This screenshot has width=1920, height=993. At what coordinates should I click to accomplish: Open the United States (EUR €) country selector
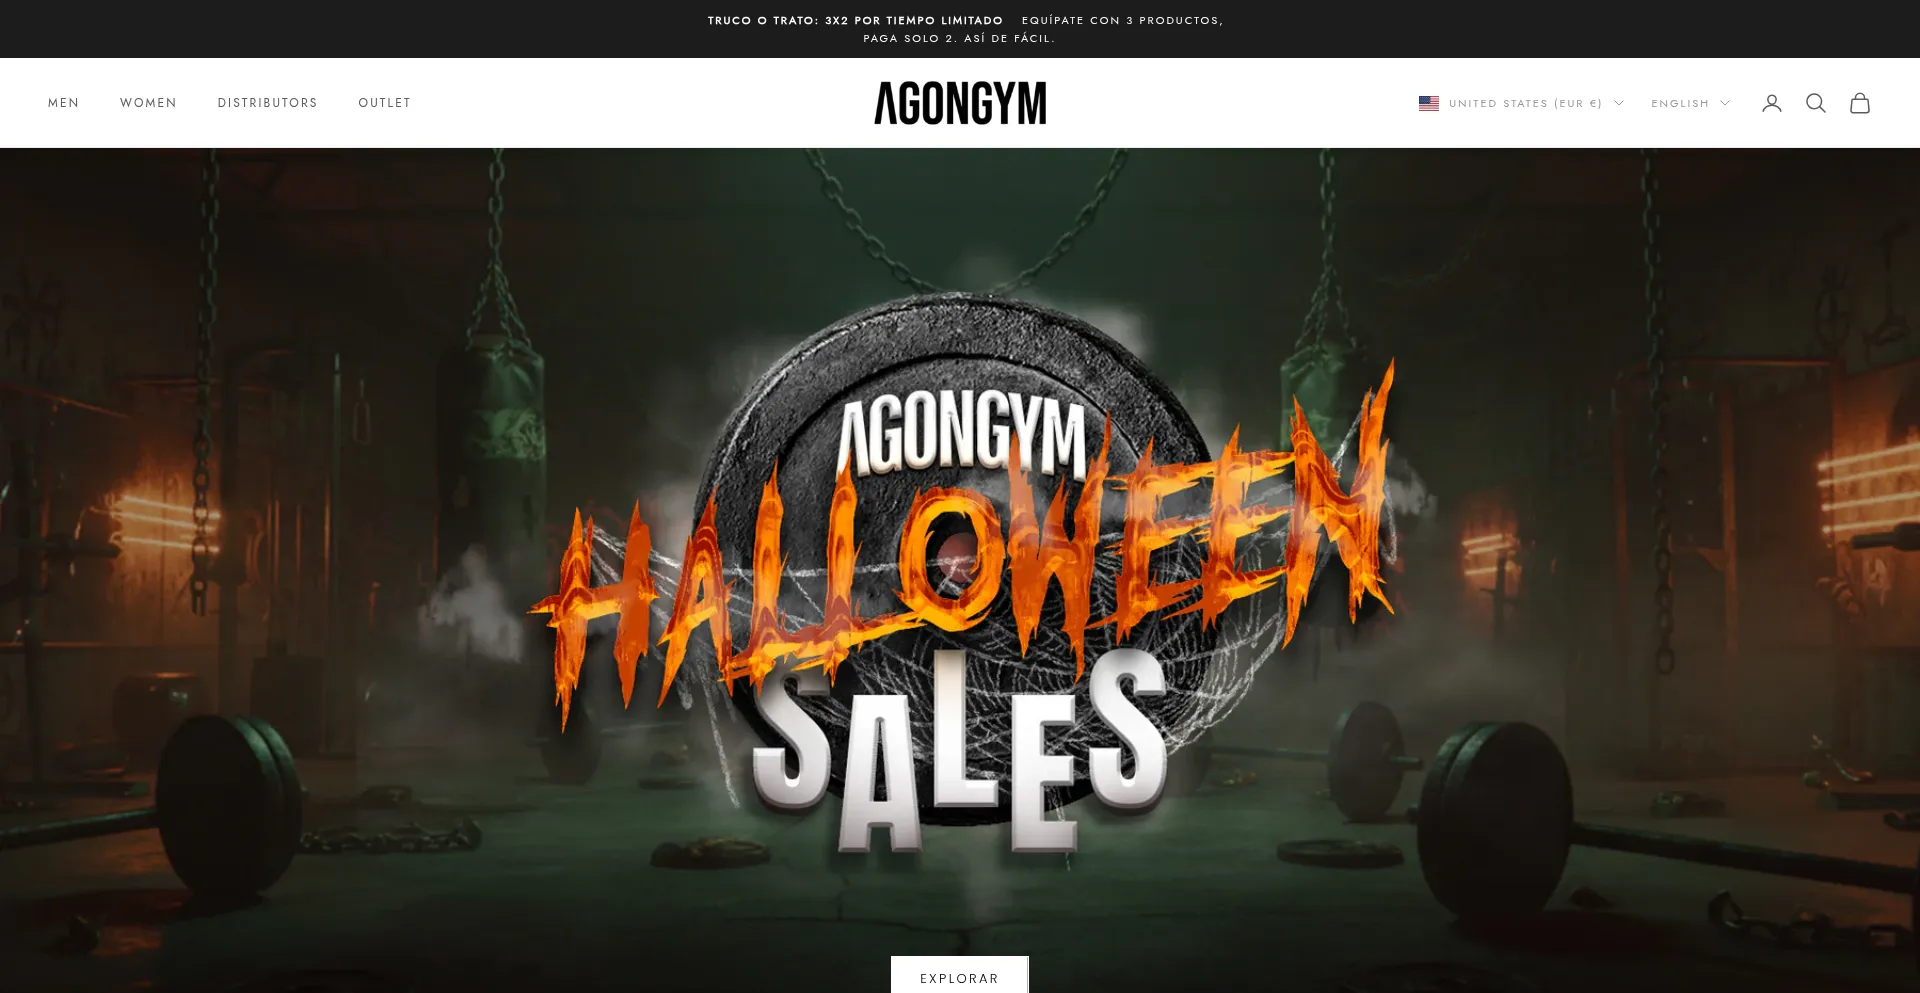pos(1521,103)
